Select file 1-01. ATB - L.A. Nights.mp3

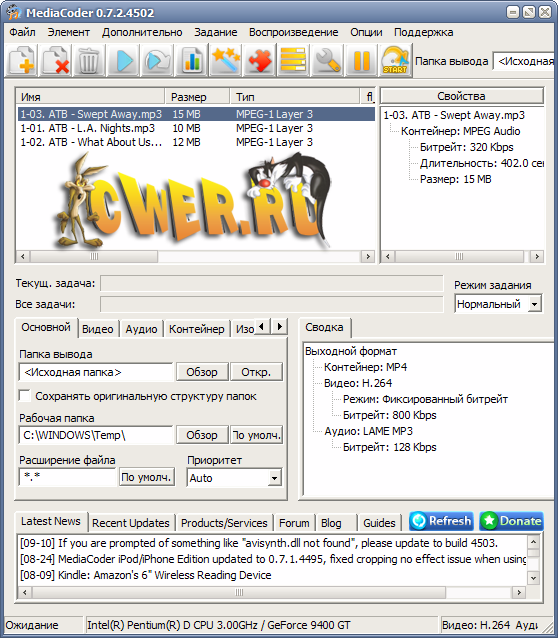click(x=196, y=128)
